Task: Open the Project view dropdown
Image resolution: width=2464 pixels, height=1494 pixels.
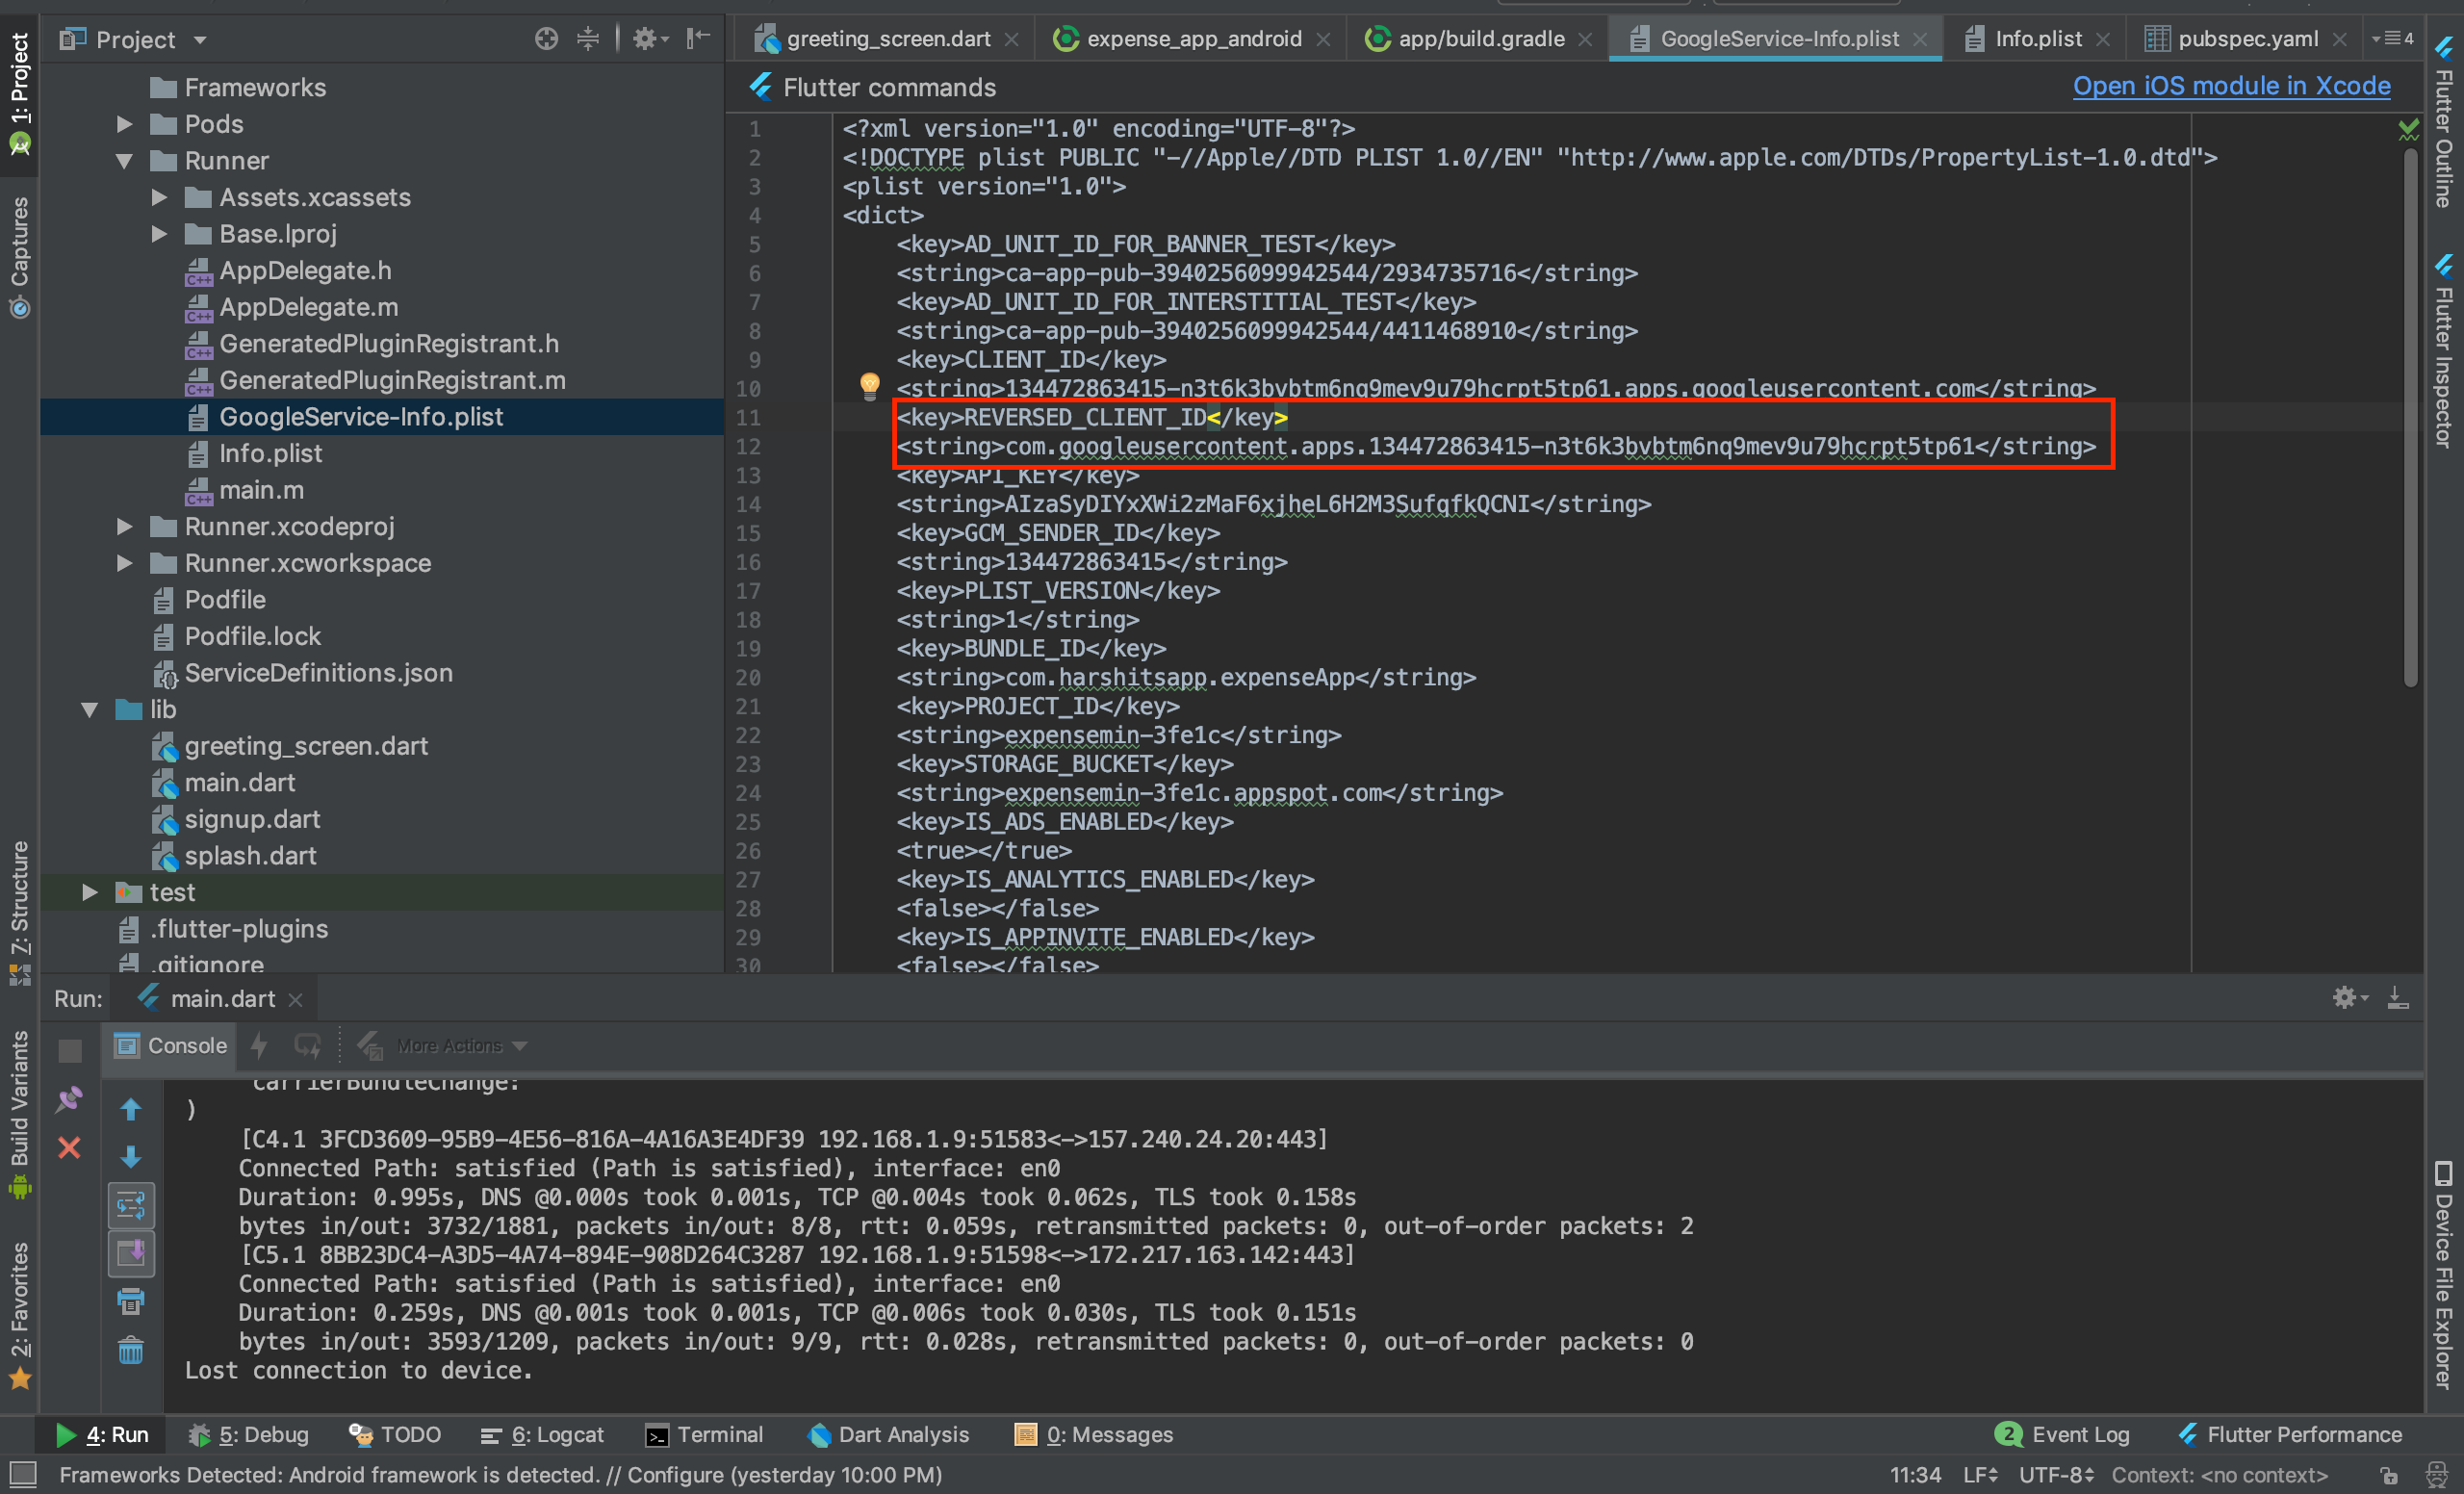Action: click(200, 40)
